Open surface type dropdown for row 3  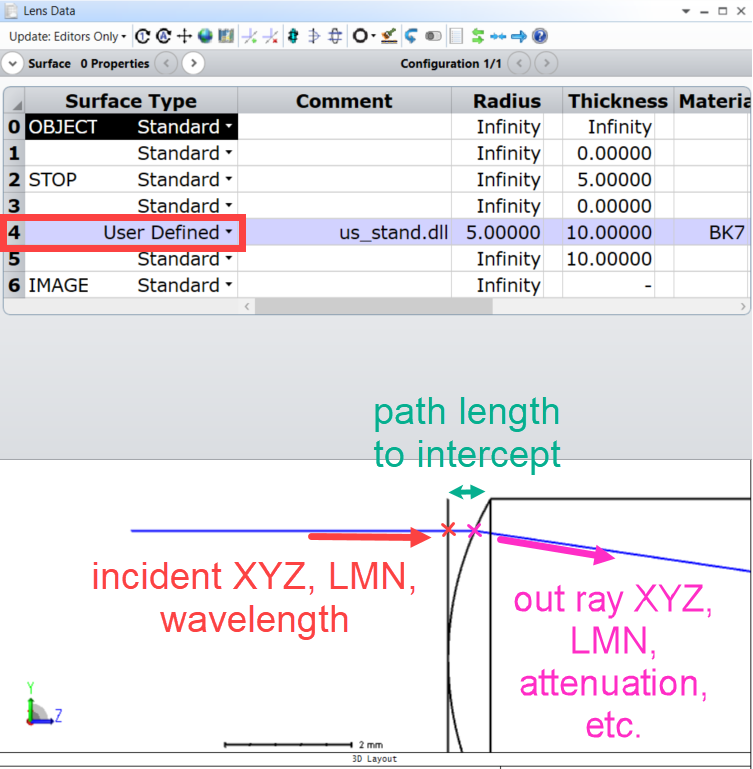(229, 205)
